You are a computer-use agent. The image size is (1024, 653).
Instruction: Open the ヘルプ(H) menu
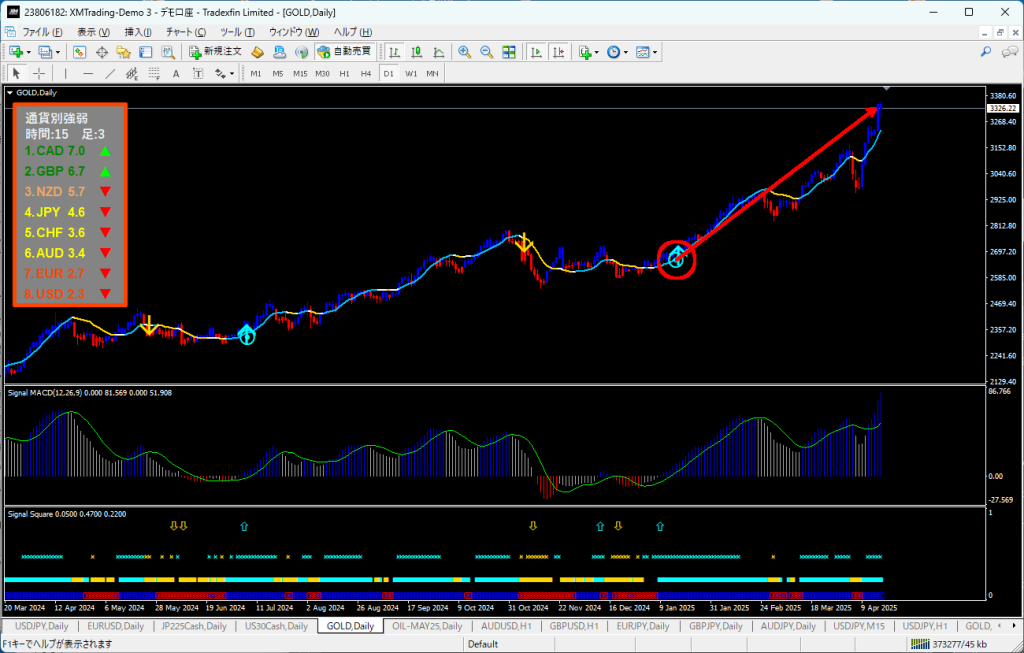[353, 31]
